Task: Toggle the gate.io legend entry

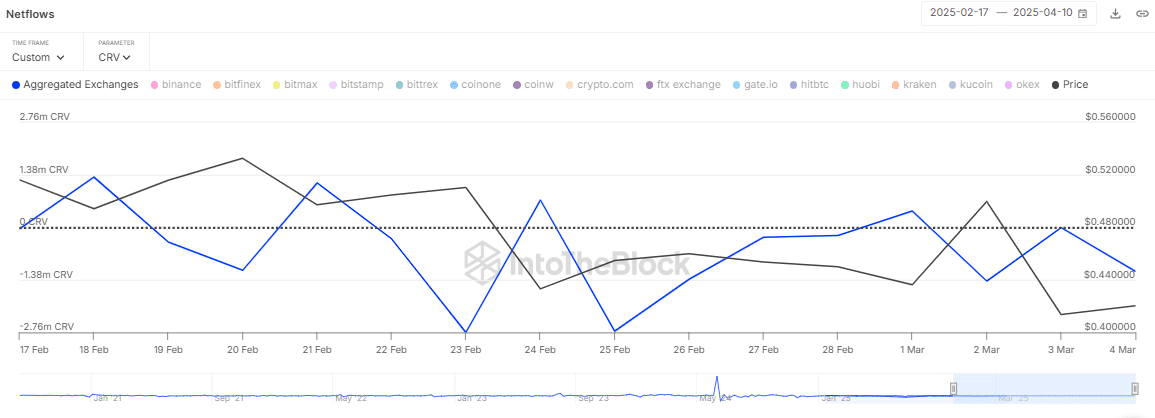Action: [757, 85]
